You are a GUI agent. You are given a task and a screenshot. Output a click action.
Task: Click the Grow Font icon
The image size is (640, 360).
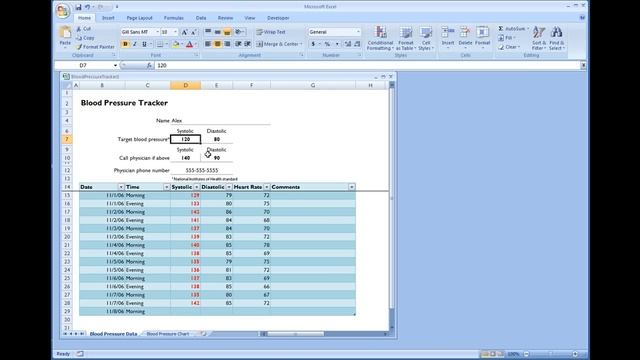pyautogui.click(x=184, y=32)
